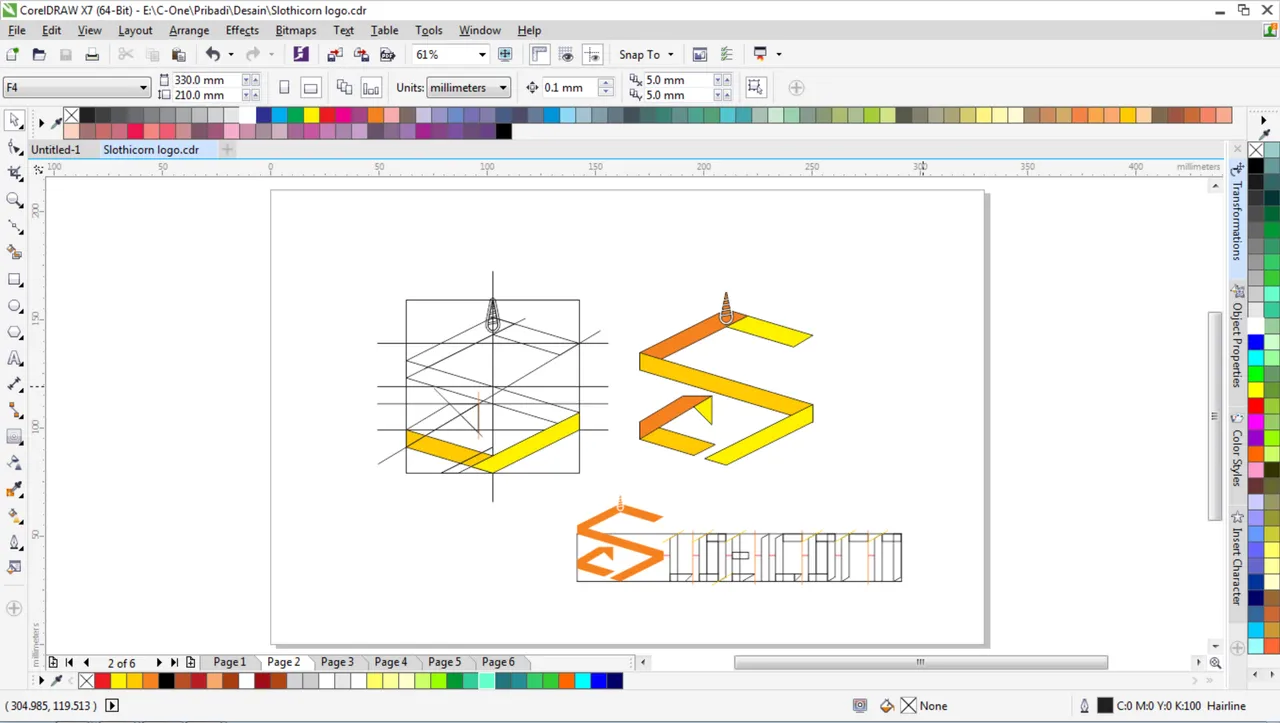1280x723 pixels.
Task: Apply page size to all pages
Action: tap(344, 87)
